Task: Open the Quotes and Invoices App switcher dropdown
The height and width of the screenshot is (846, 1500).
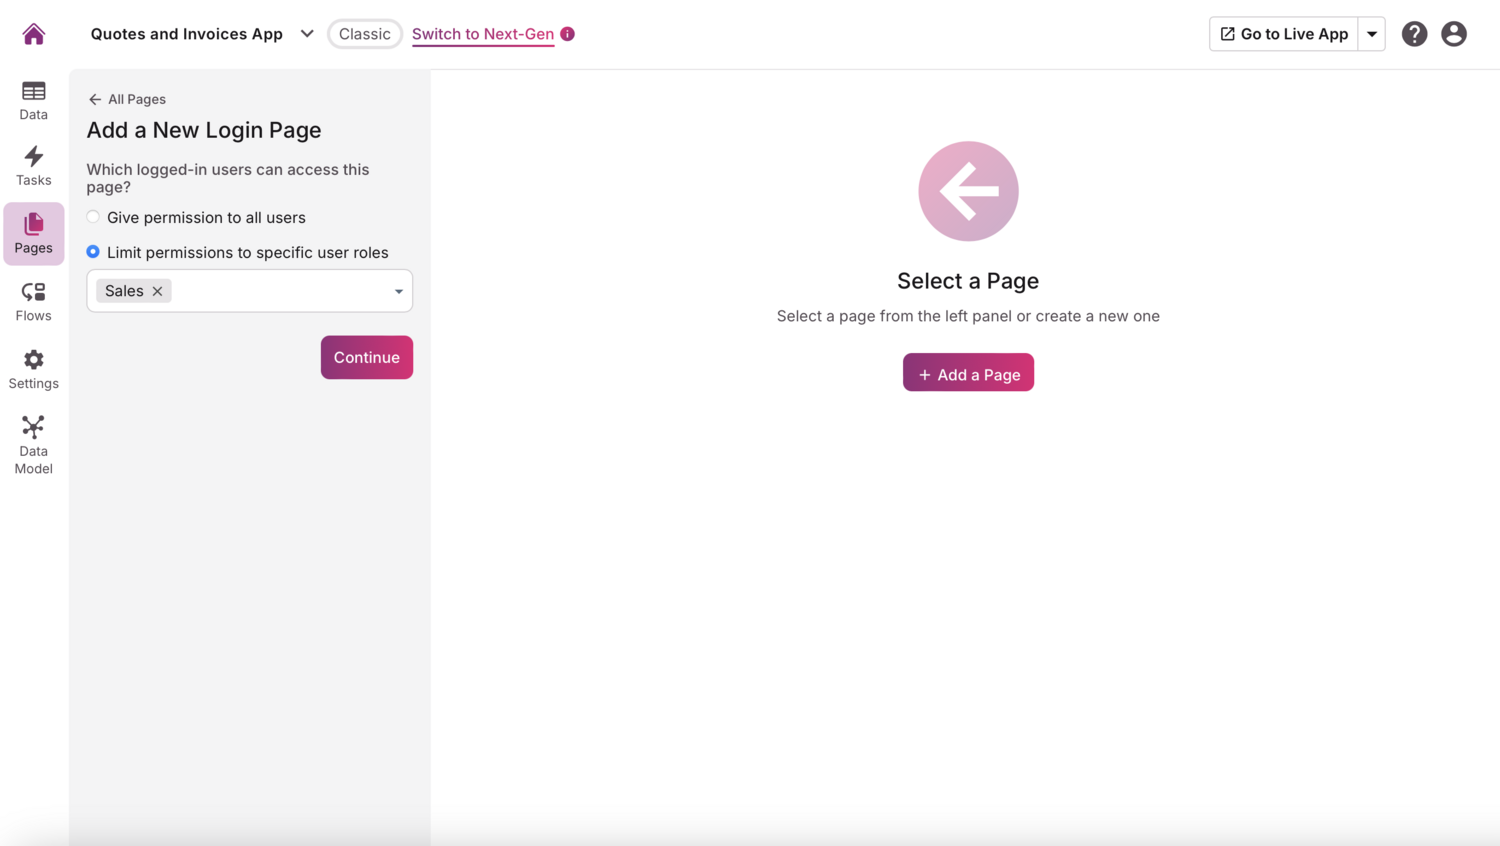Action: pos(307,33)
